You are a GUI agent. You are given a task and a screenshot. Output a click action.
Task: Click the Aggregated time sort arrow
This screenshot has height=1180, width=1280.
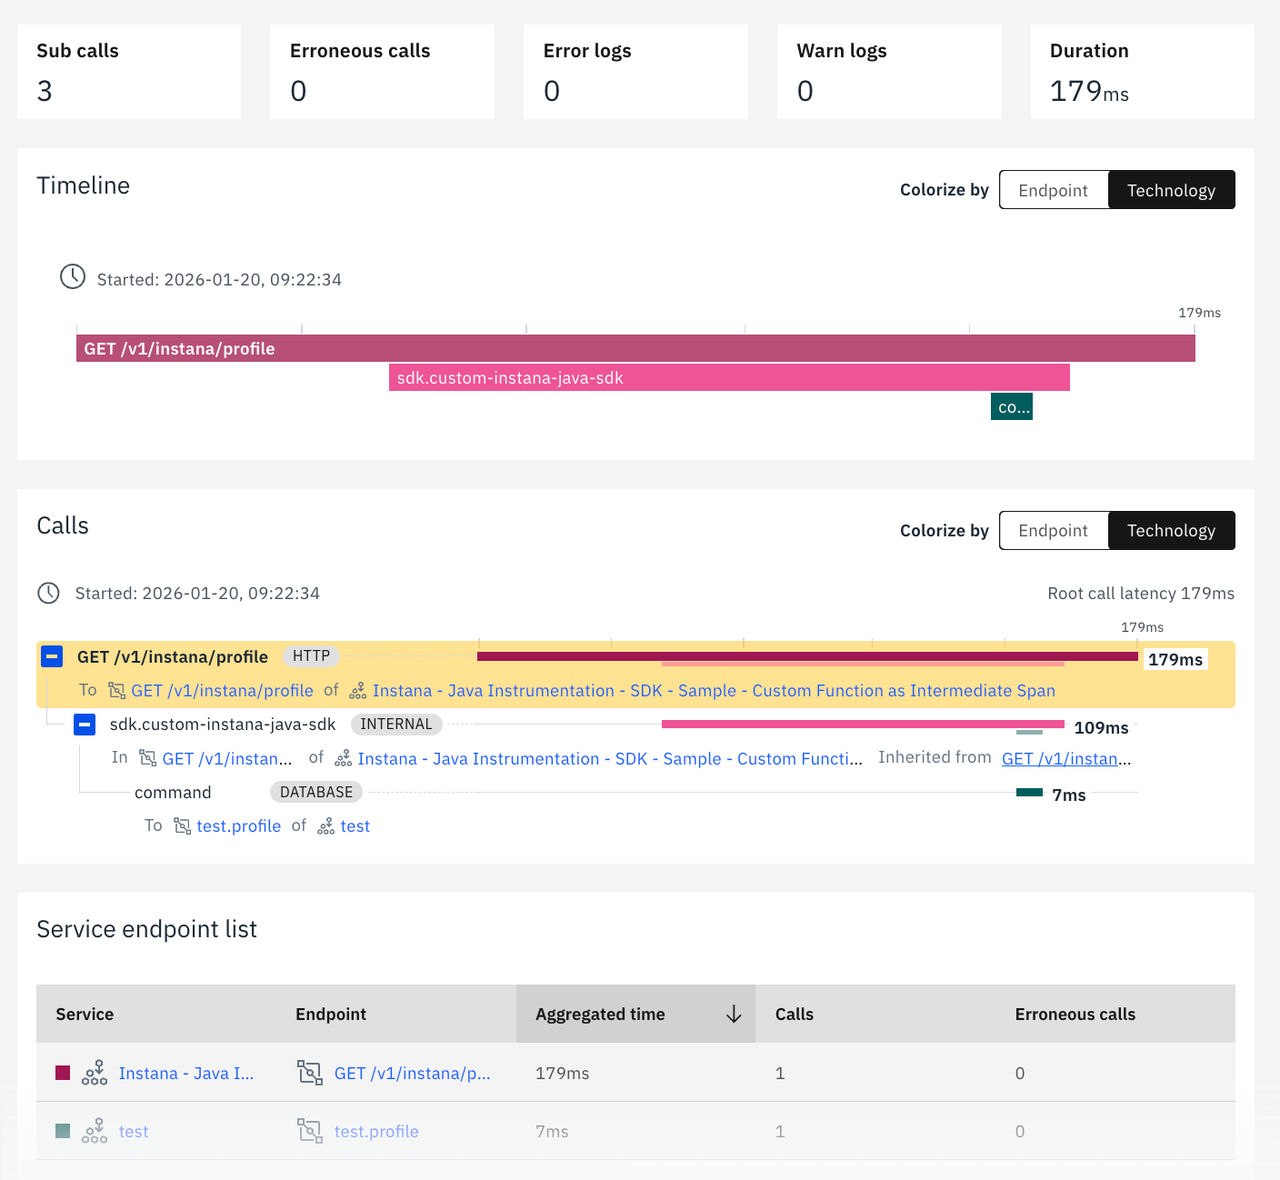pyautogui.click(x=734, y=1014)
